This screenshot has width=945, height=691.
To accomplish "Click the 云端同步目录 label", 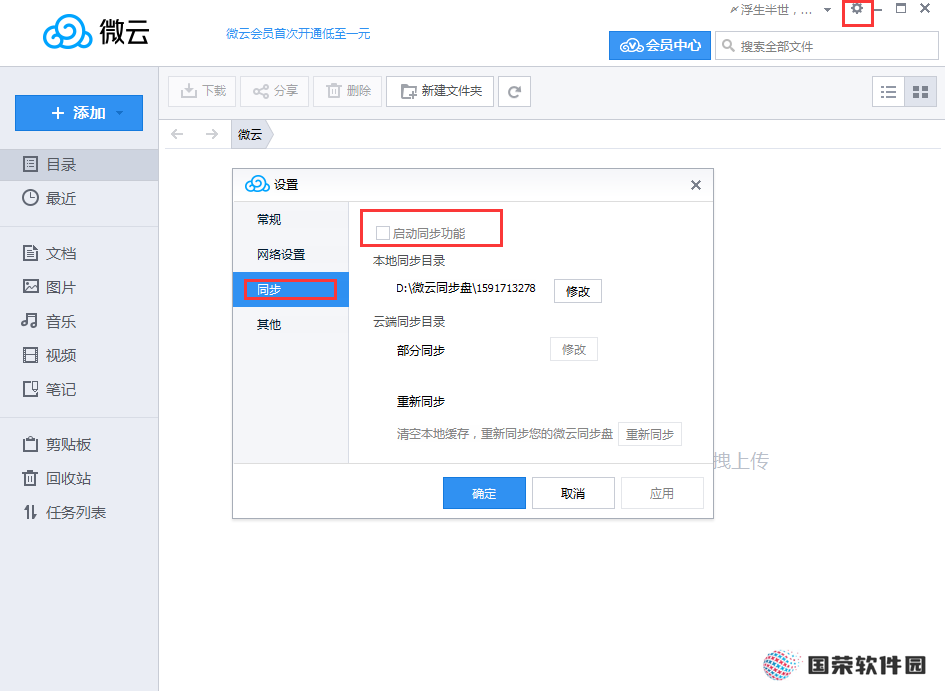I will coord(409,322).
